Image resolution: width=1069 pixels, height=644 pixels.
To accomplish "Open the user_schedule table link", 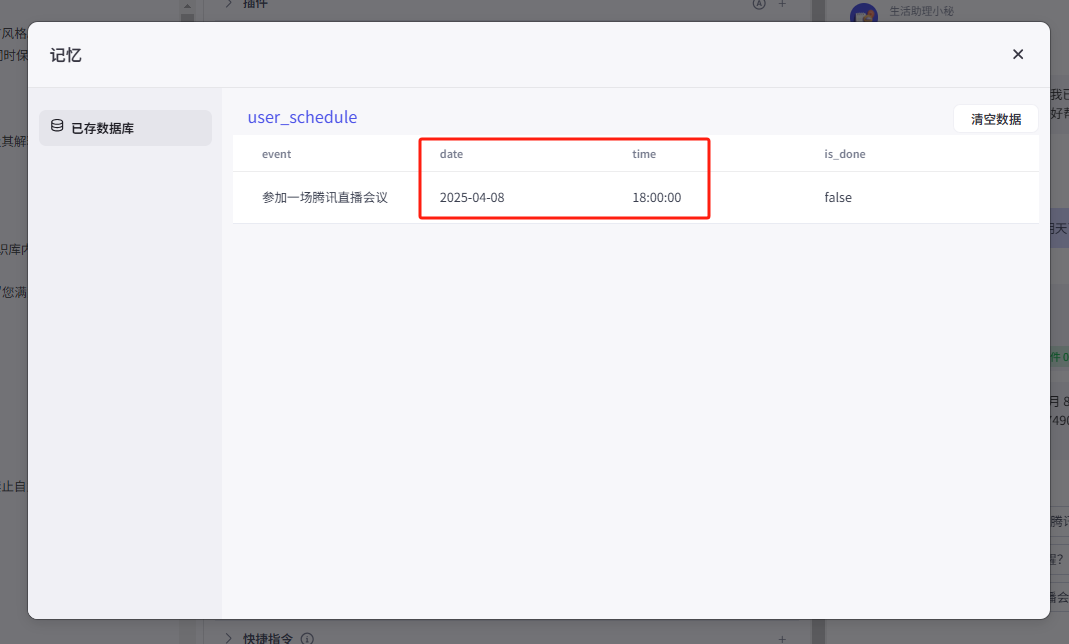I will (302, 117).
